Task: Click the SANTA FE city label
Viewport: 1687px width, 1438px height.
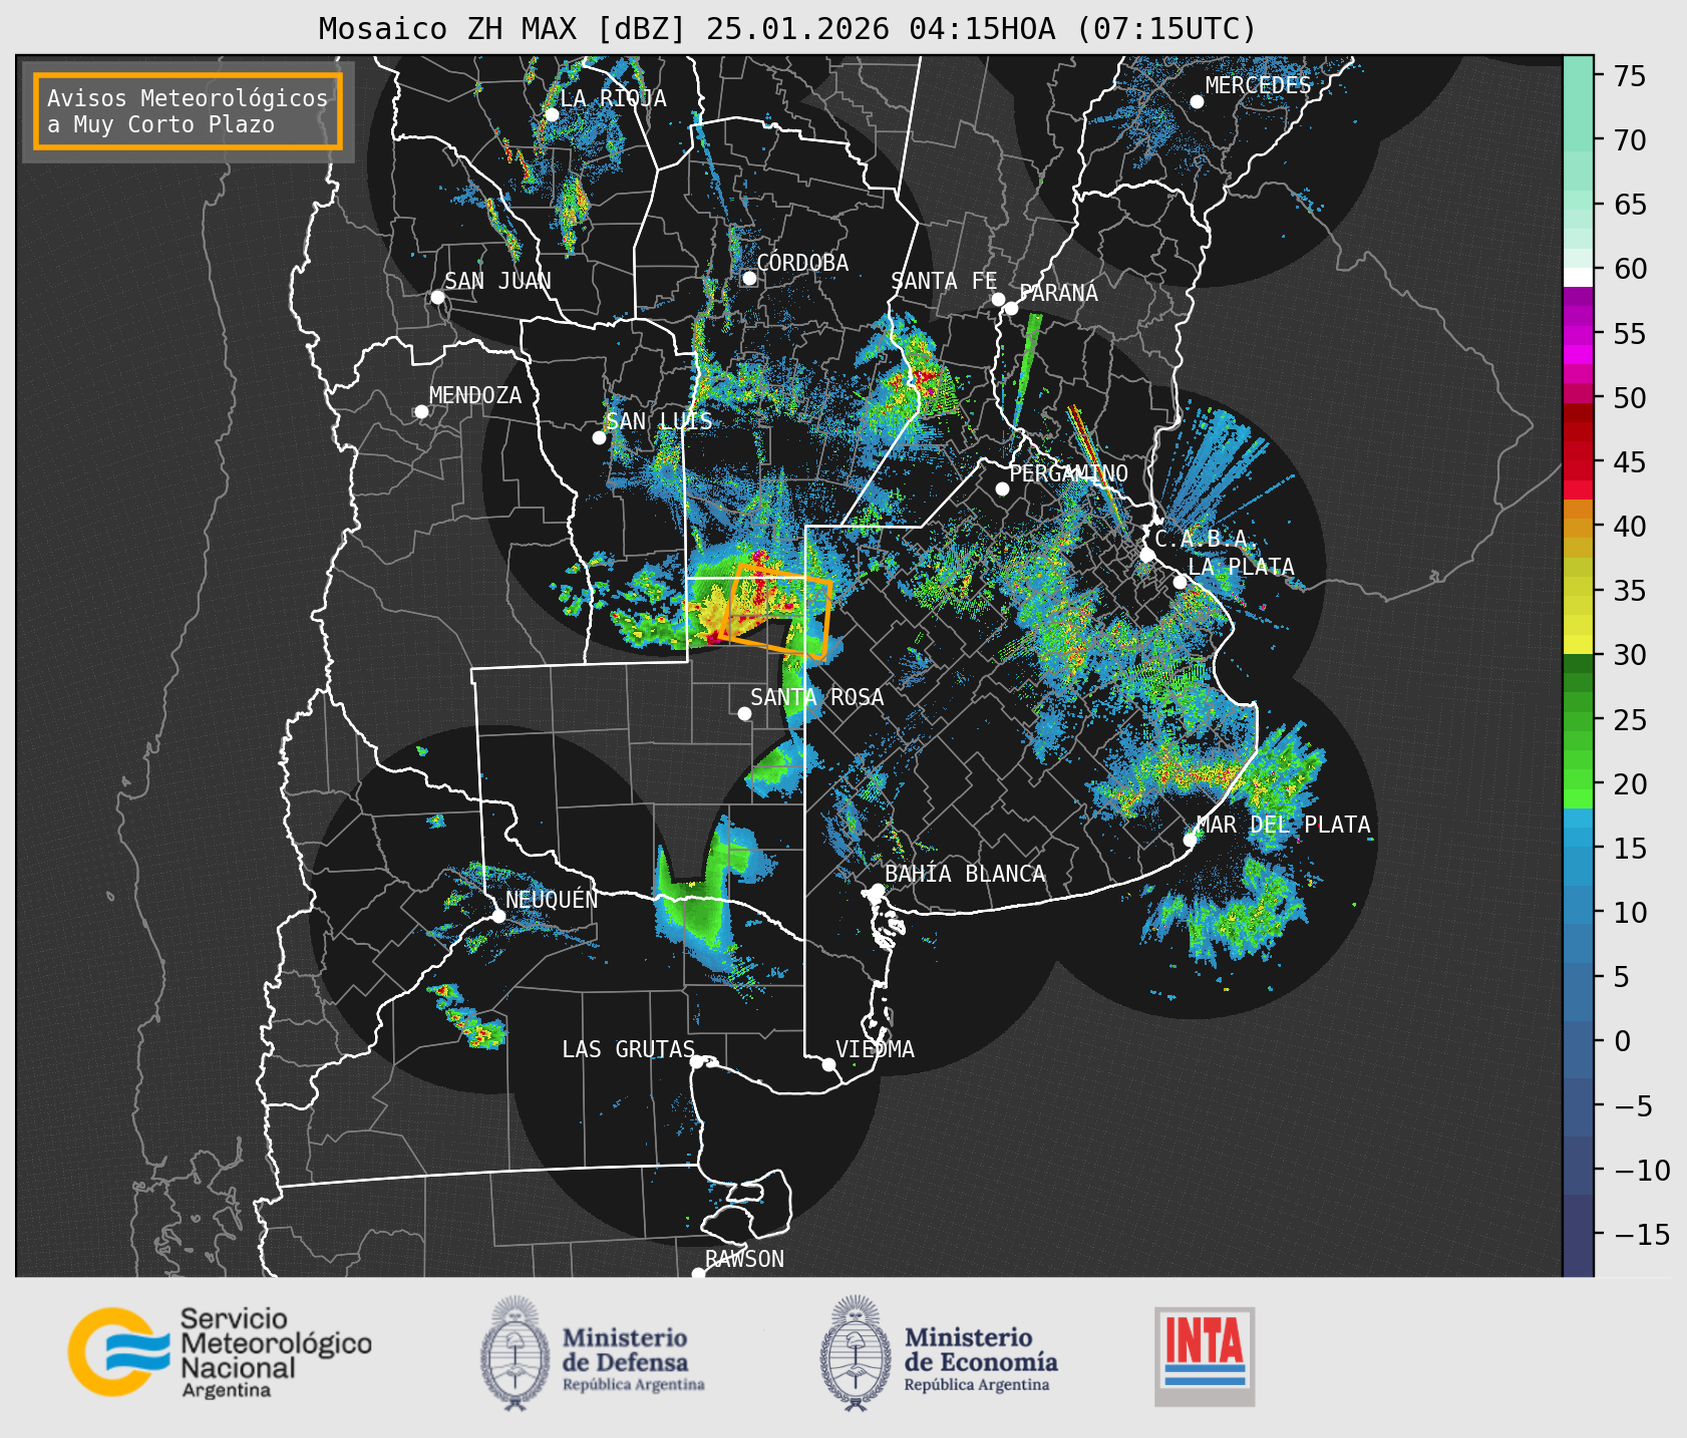Action: click(944, 281)
